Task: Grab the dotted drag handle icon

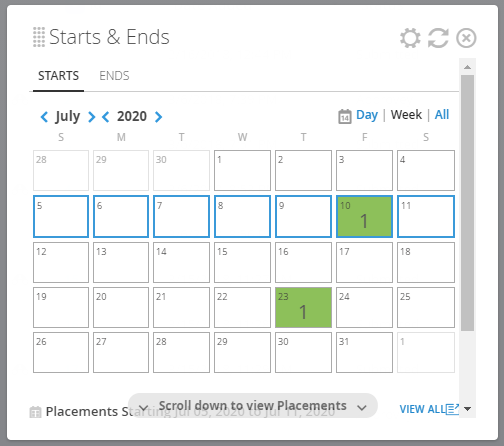Action: coord(39,37)
